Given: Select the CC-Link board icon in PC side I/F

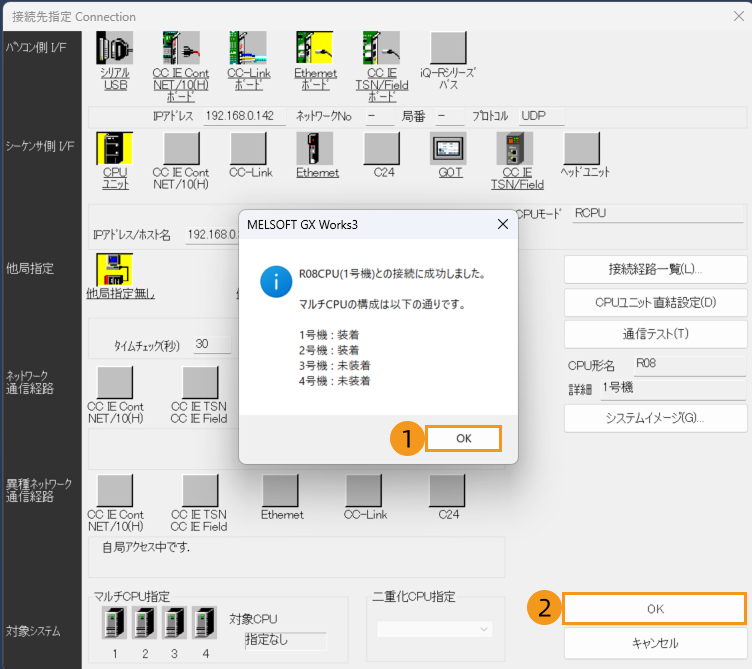Looking at the screenshot, I should [x=248, y=49].
